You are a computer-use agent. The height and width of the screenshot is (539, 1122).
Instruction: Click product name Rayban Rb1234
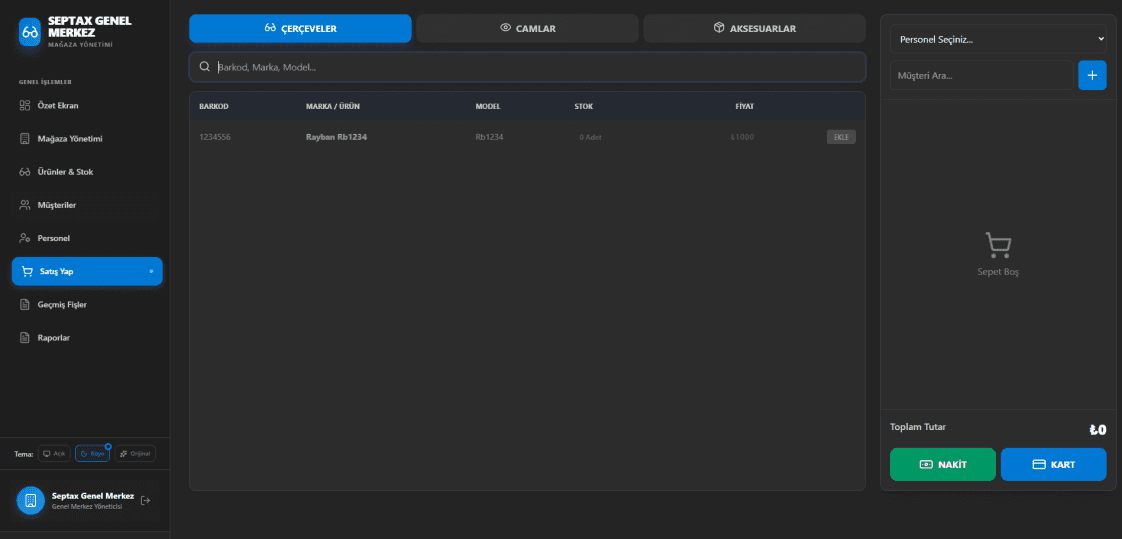pyautogui.click(x=336, y=137)
